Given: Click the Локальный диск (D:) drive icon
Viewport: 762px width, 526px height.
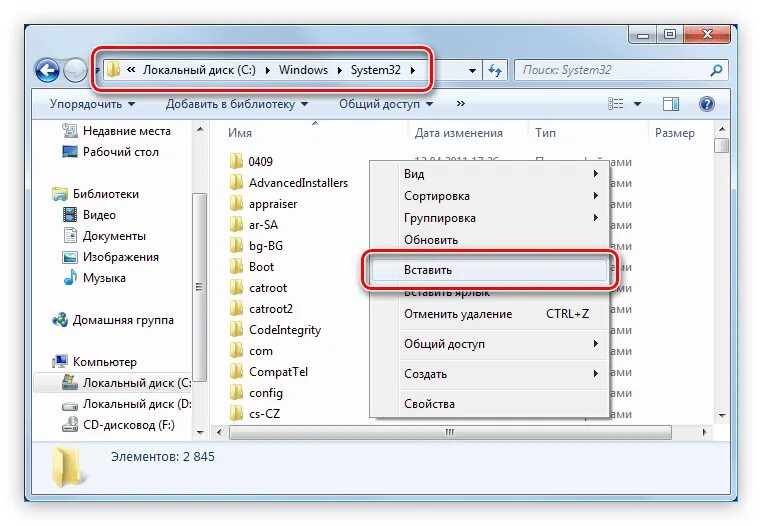Looking at the screenshot, I should click(x=70, y=405).
